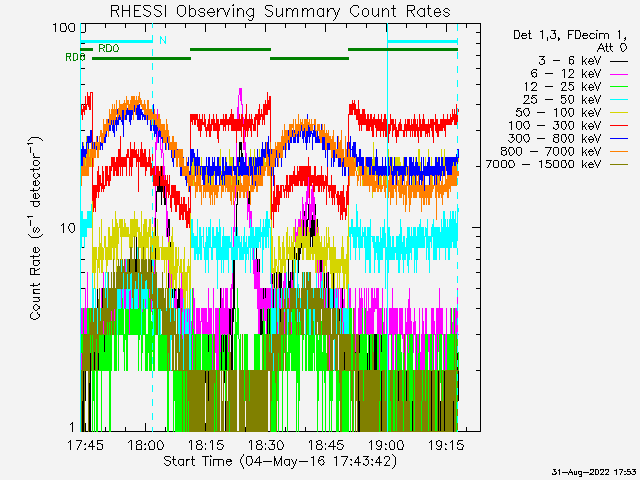640x480 pixels.
Task: Click the upper green RD0 label
Action: (108, 48)
